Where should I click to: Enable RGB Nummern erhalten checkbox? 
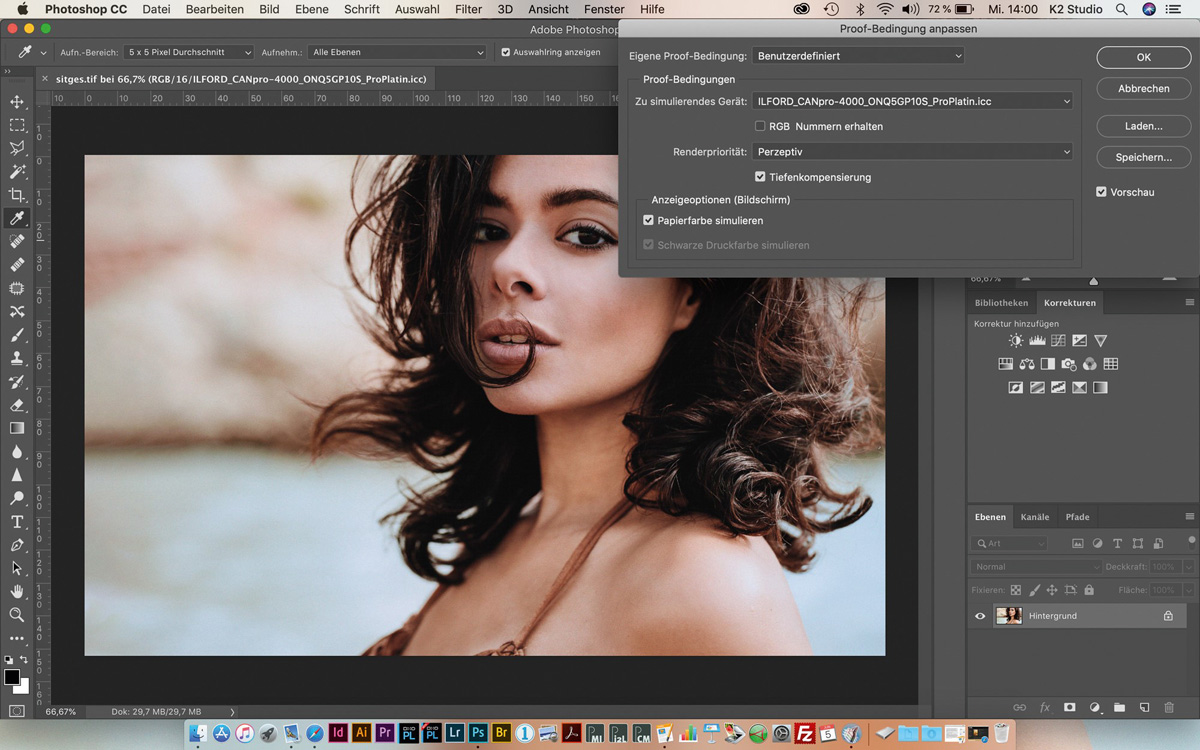(760, 127)
